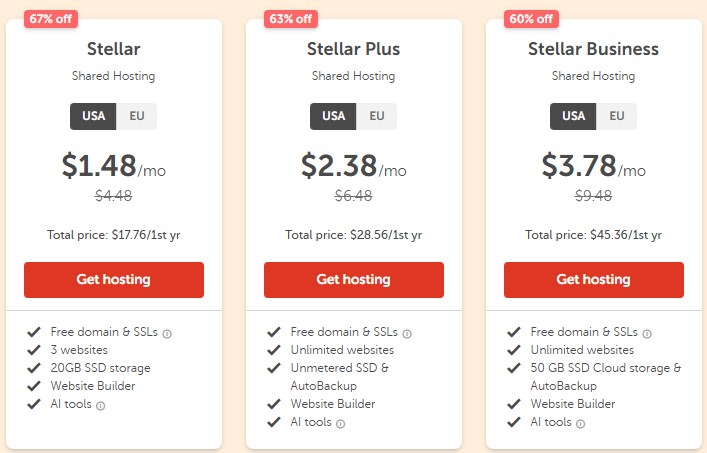This screenshot has height=453, width=707.
Task: Click info icon next to Stellar Business AI tools
Action: tap(581, 423)
